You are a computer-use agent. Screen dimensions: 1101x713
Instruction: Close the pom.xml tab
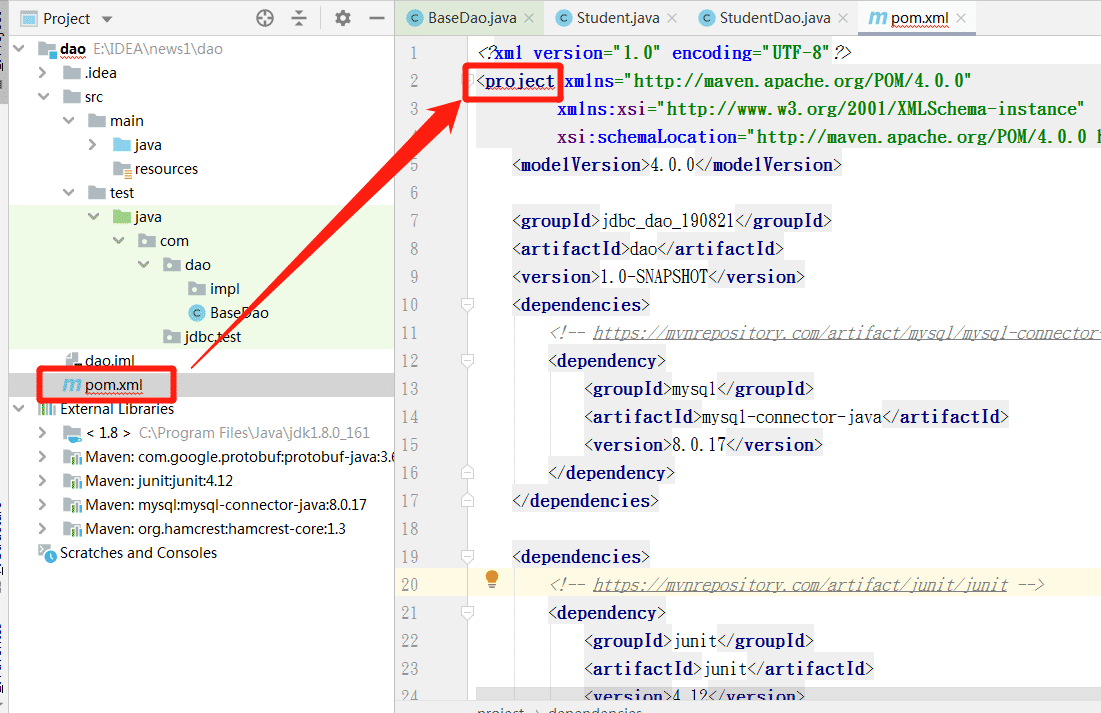pos(961,18)
